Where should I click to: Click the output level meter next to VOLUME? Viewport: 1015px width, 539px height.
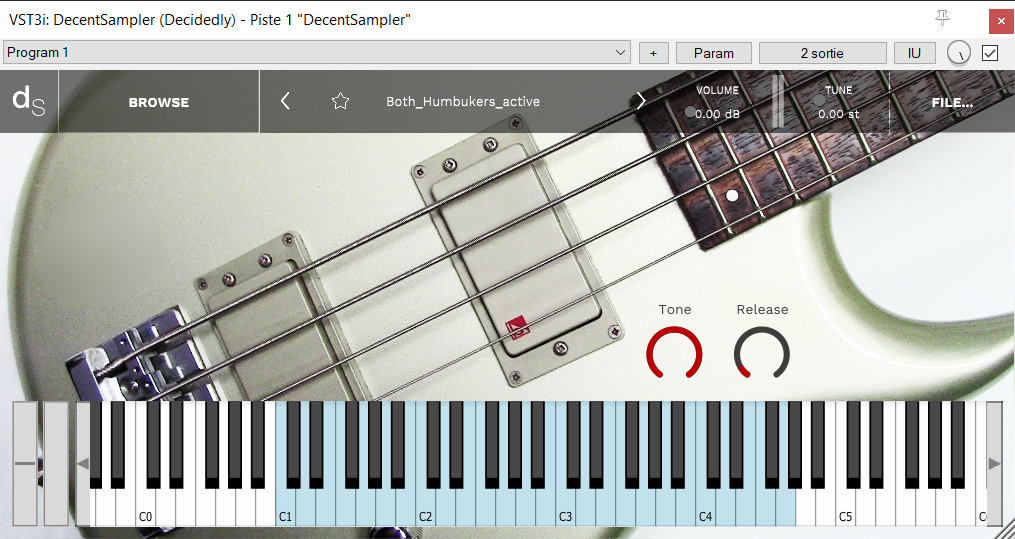click(778, 101)
